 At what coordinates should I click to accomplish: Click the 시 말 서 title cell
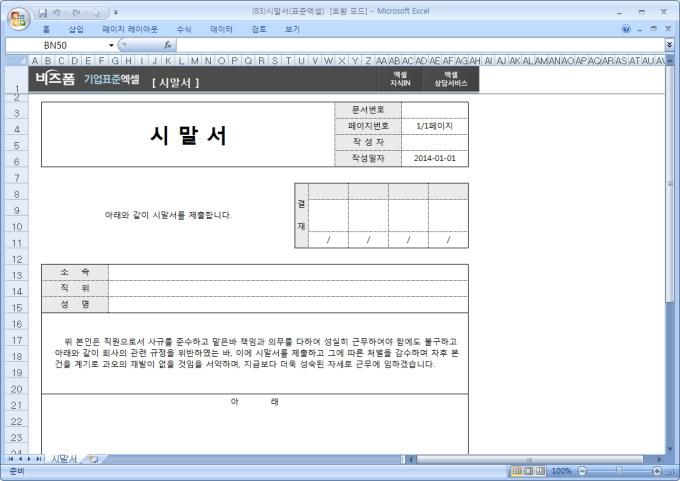click(x=188, y=134)
